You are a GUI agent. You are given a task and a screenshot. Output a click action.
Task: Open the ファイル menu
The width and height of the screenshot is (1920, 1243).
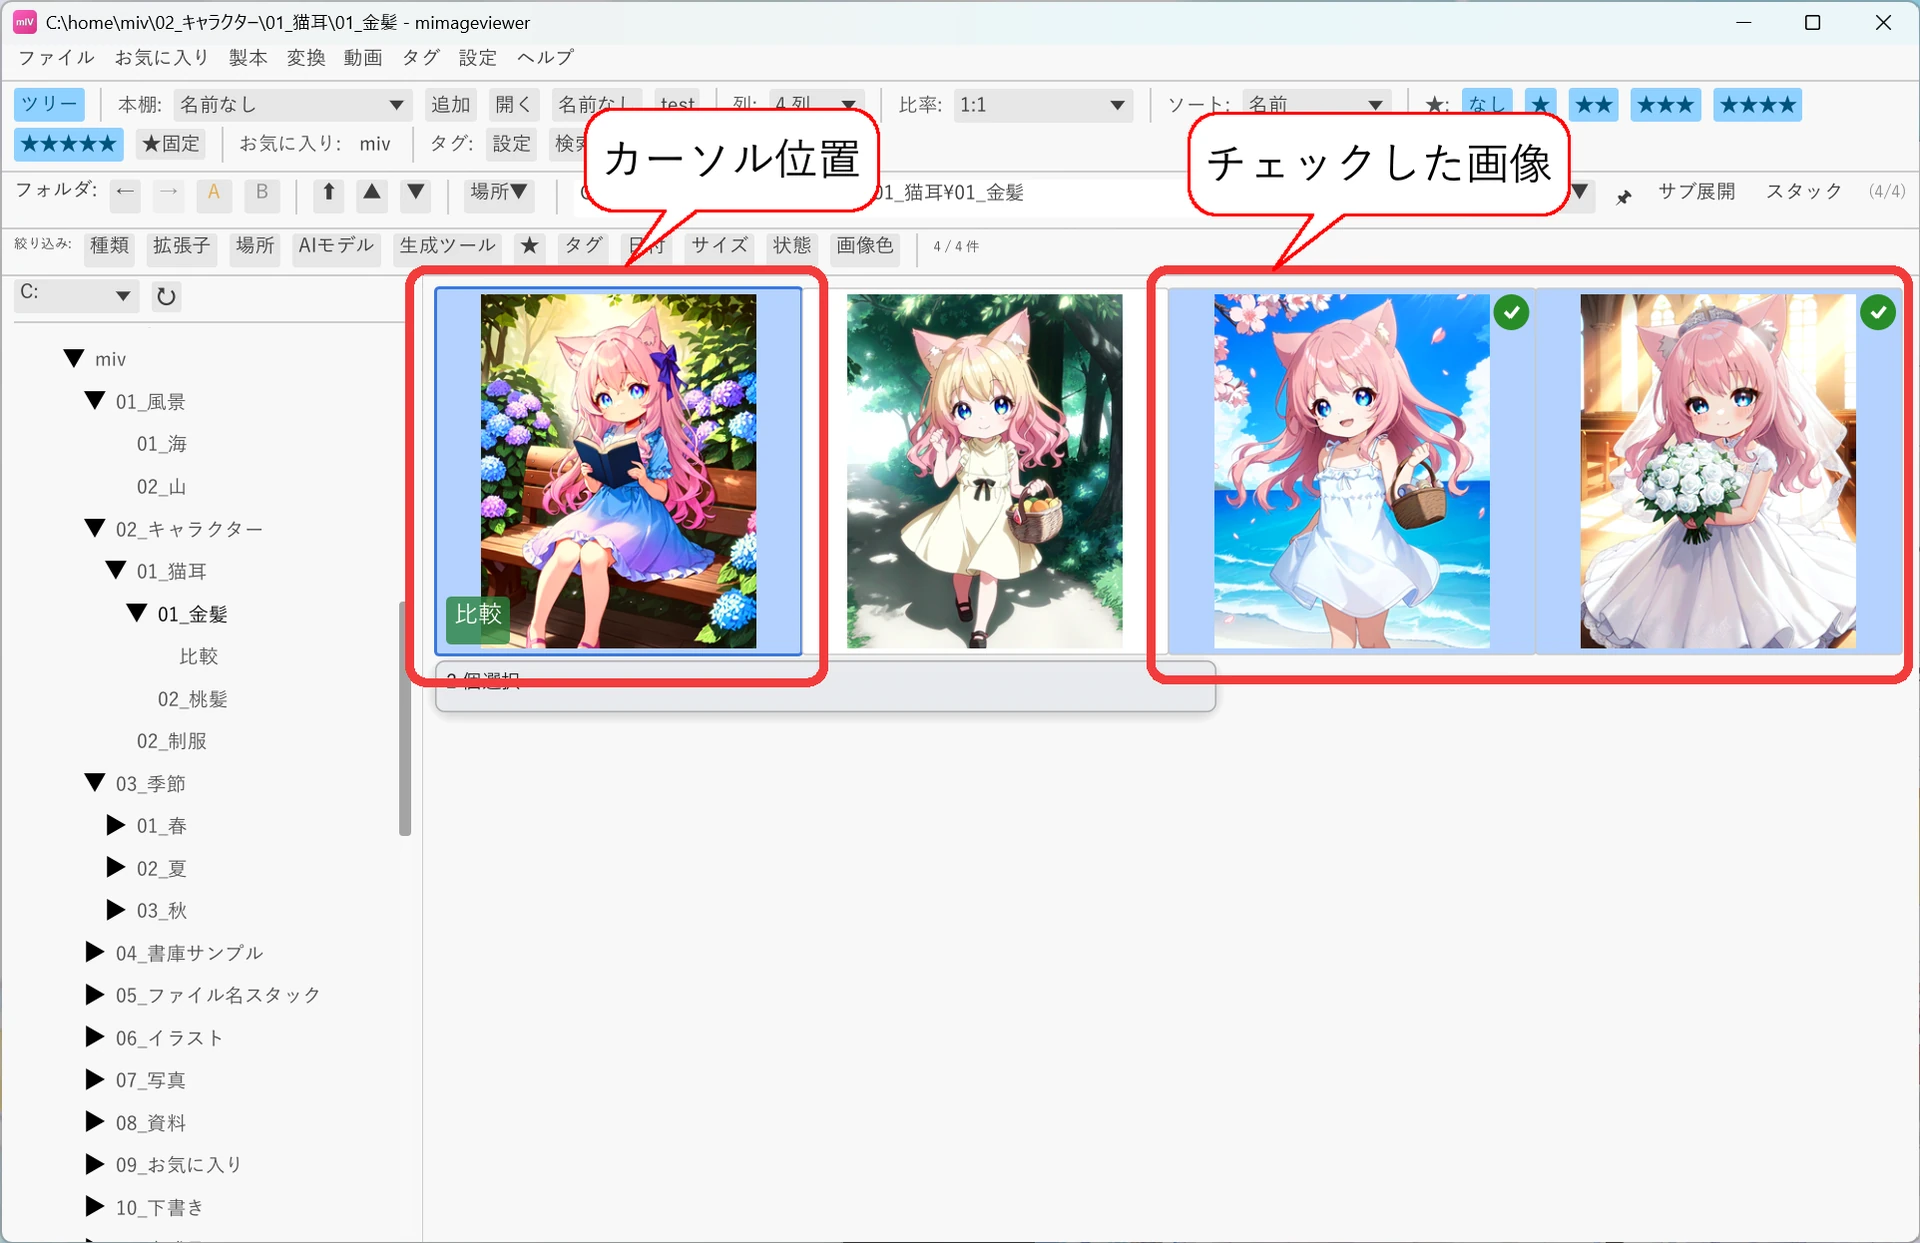(x=56, y=57)
